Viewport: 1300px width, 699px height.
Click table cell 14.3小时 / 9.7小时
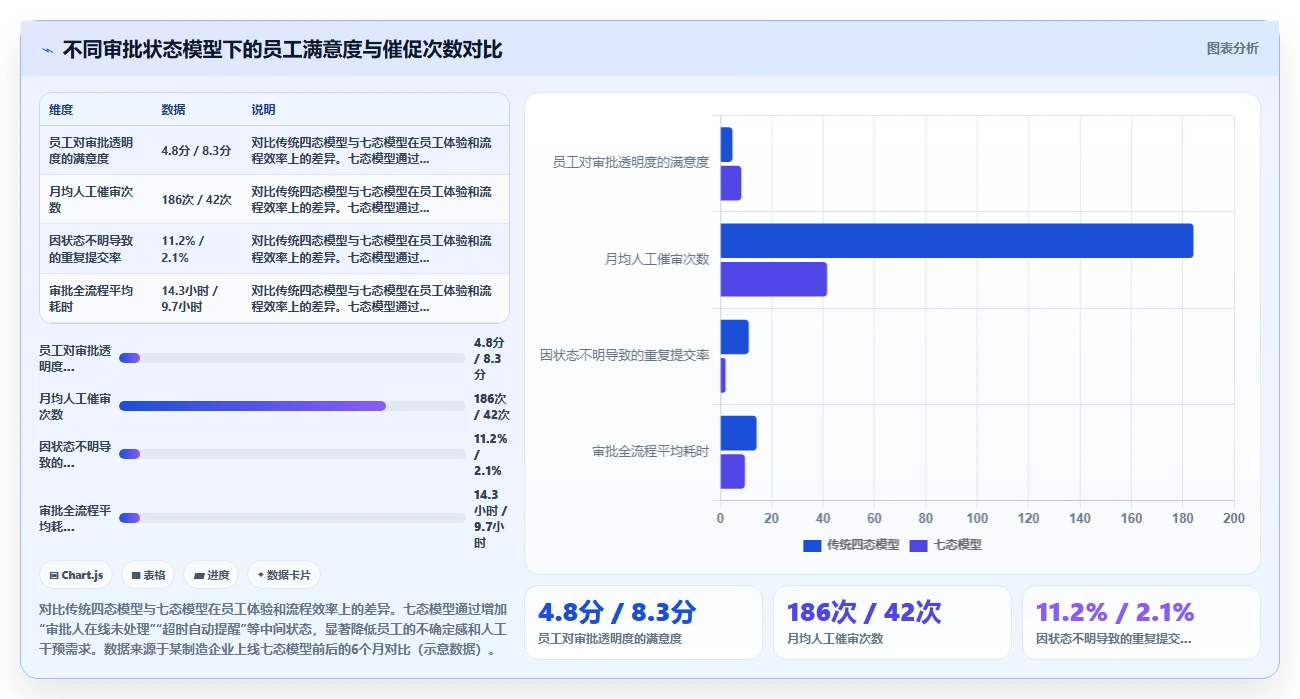(x=189, y=298)
